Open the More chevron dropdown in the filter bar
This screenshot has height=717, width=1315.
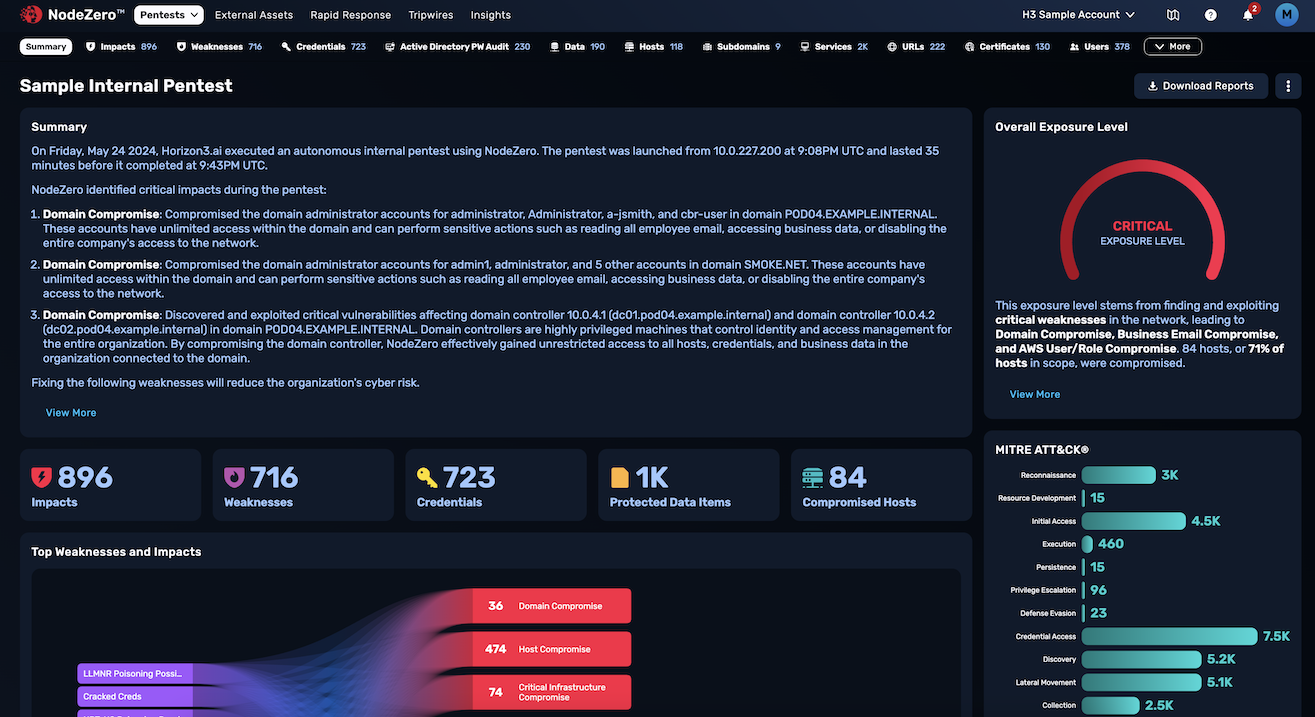tap(1172, 45)
